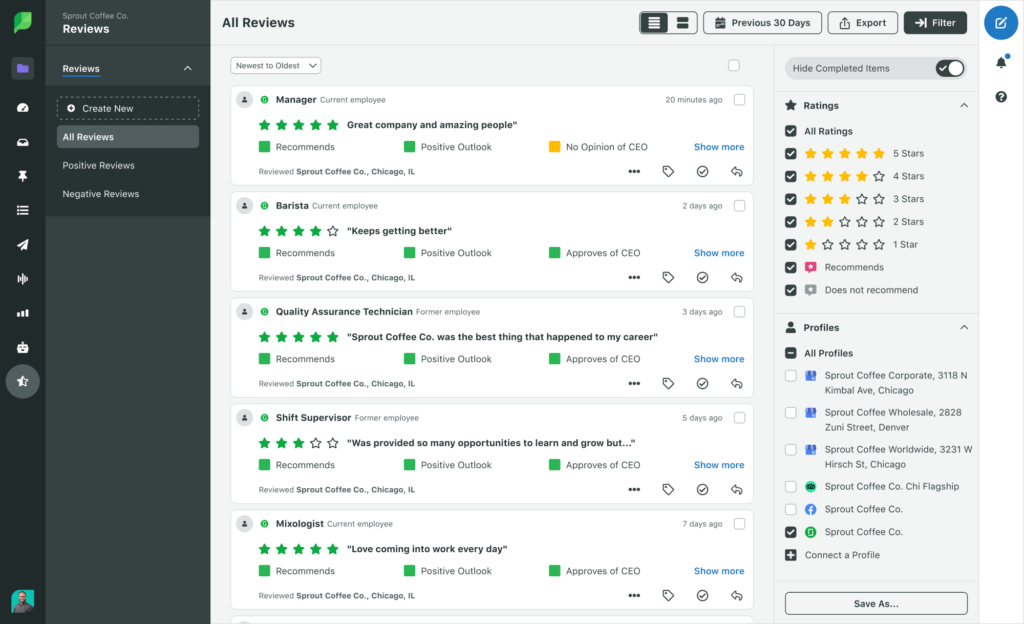Click the blue compose pencil button

pyautogui.click(x=1001, y=23)
